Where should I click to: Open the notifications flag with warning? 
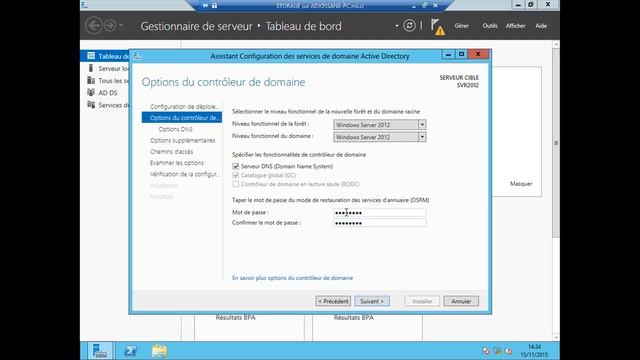point(437,27)
